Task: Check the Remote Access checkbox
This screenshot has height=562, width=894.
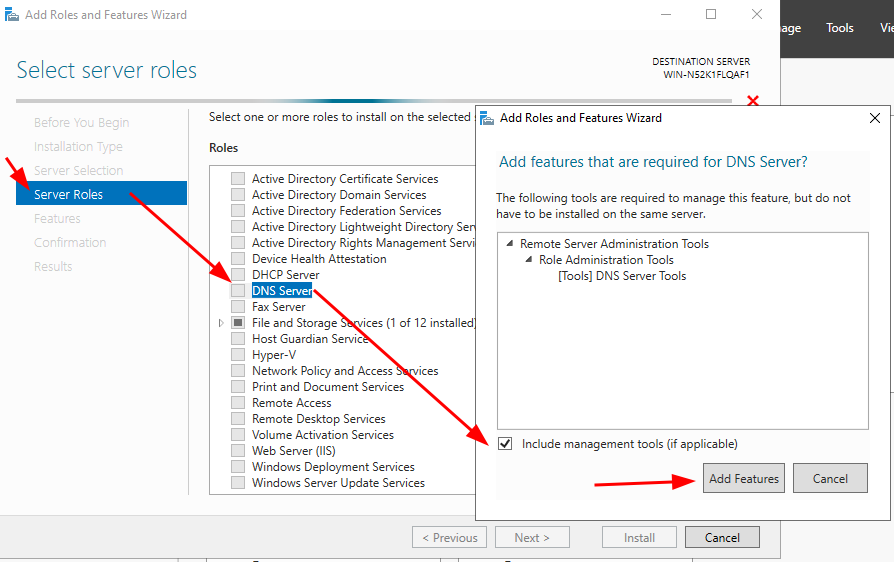Action: (238, 403)
